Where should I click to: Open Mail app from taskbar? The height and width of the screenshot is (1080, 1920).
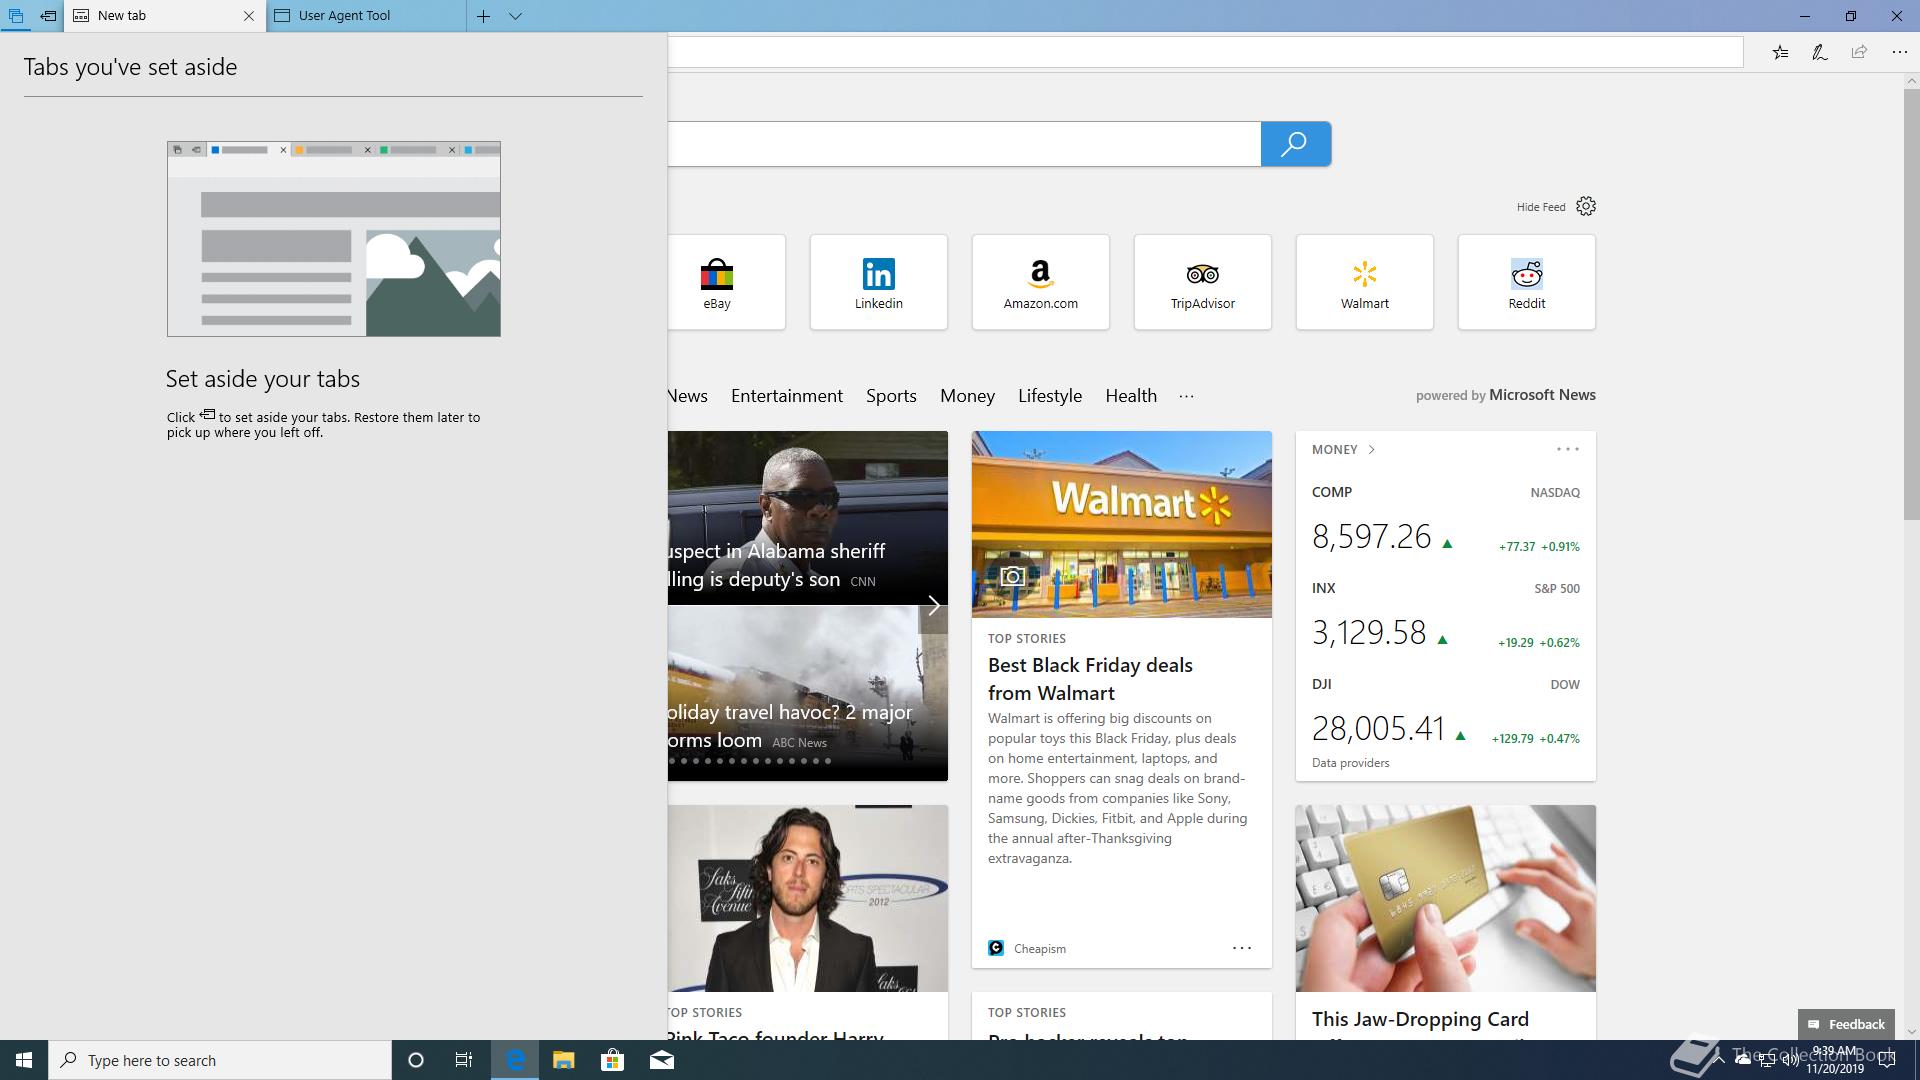click(662, 1060)
